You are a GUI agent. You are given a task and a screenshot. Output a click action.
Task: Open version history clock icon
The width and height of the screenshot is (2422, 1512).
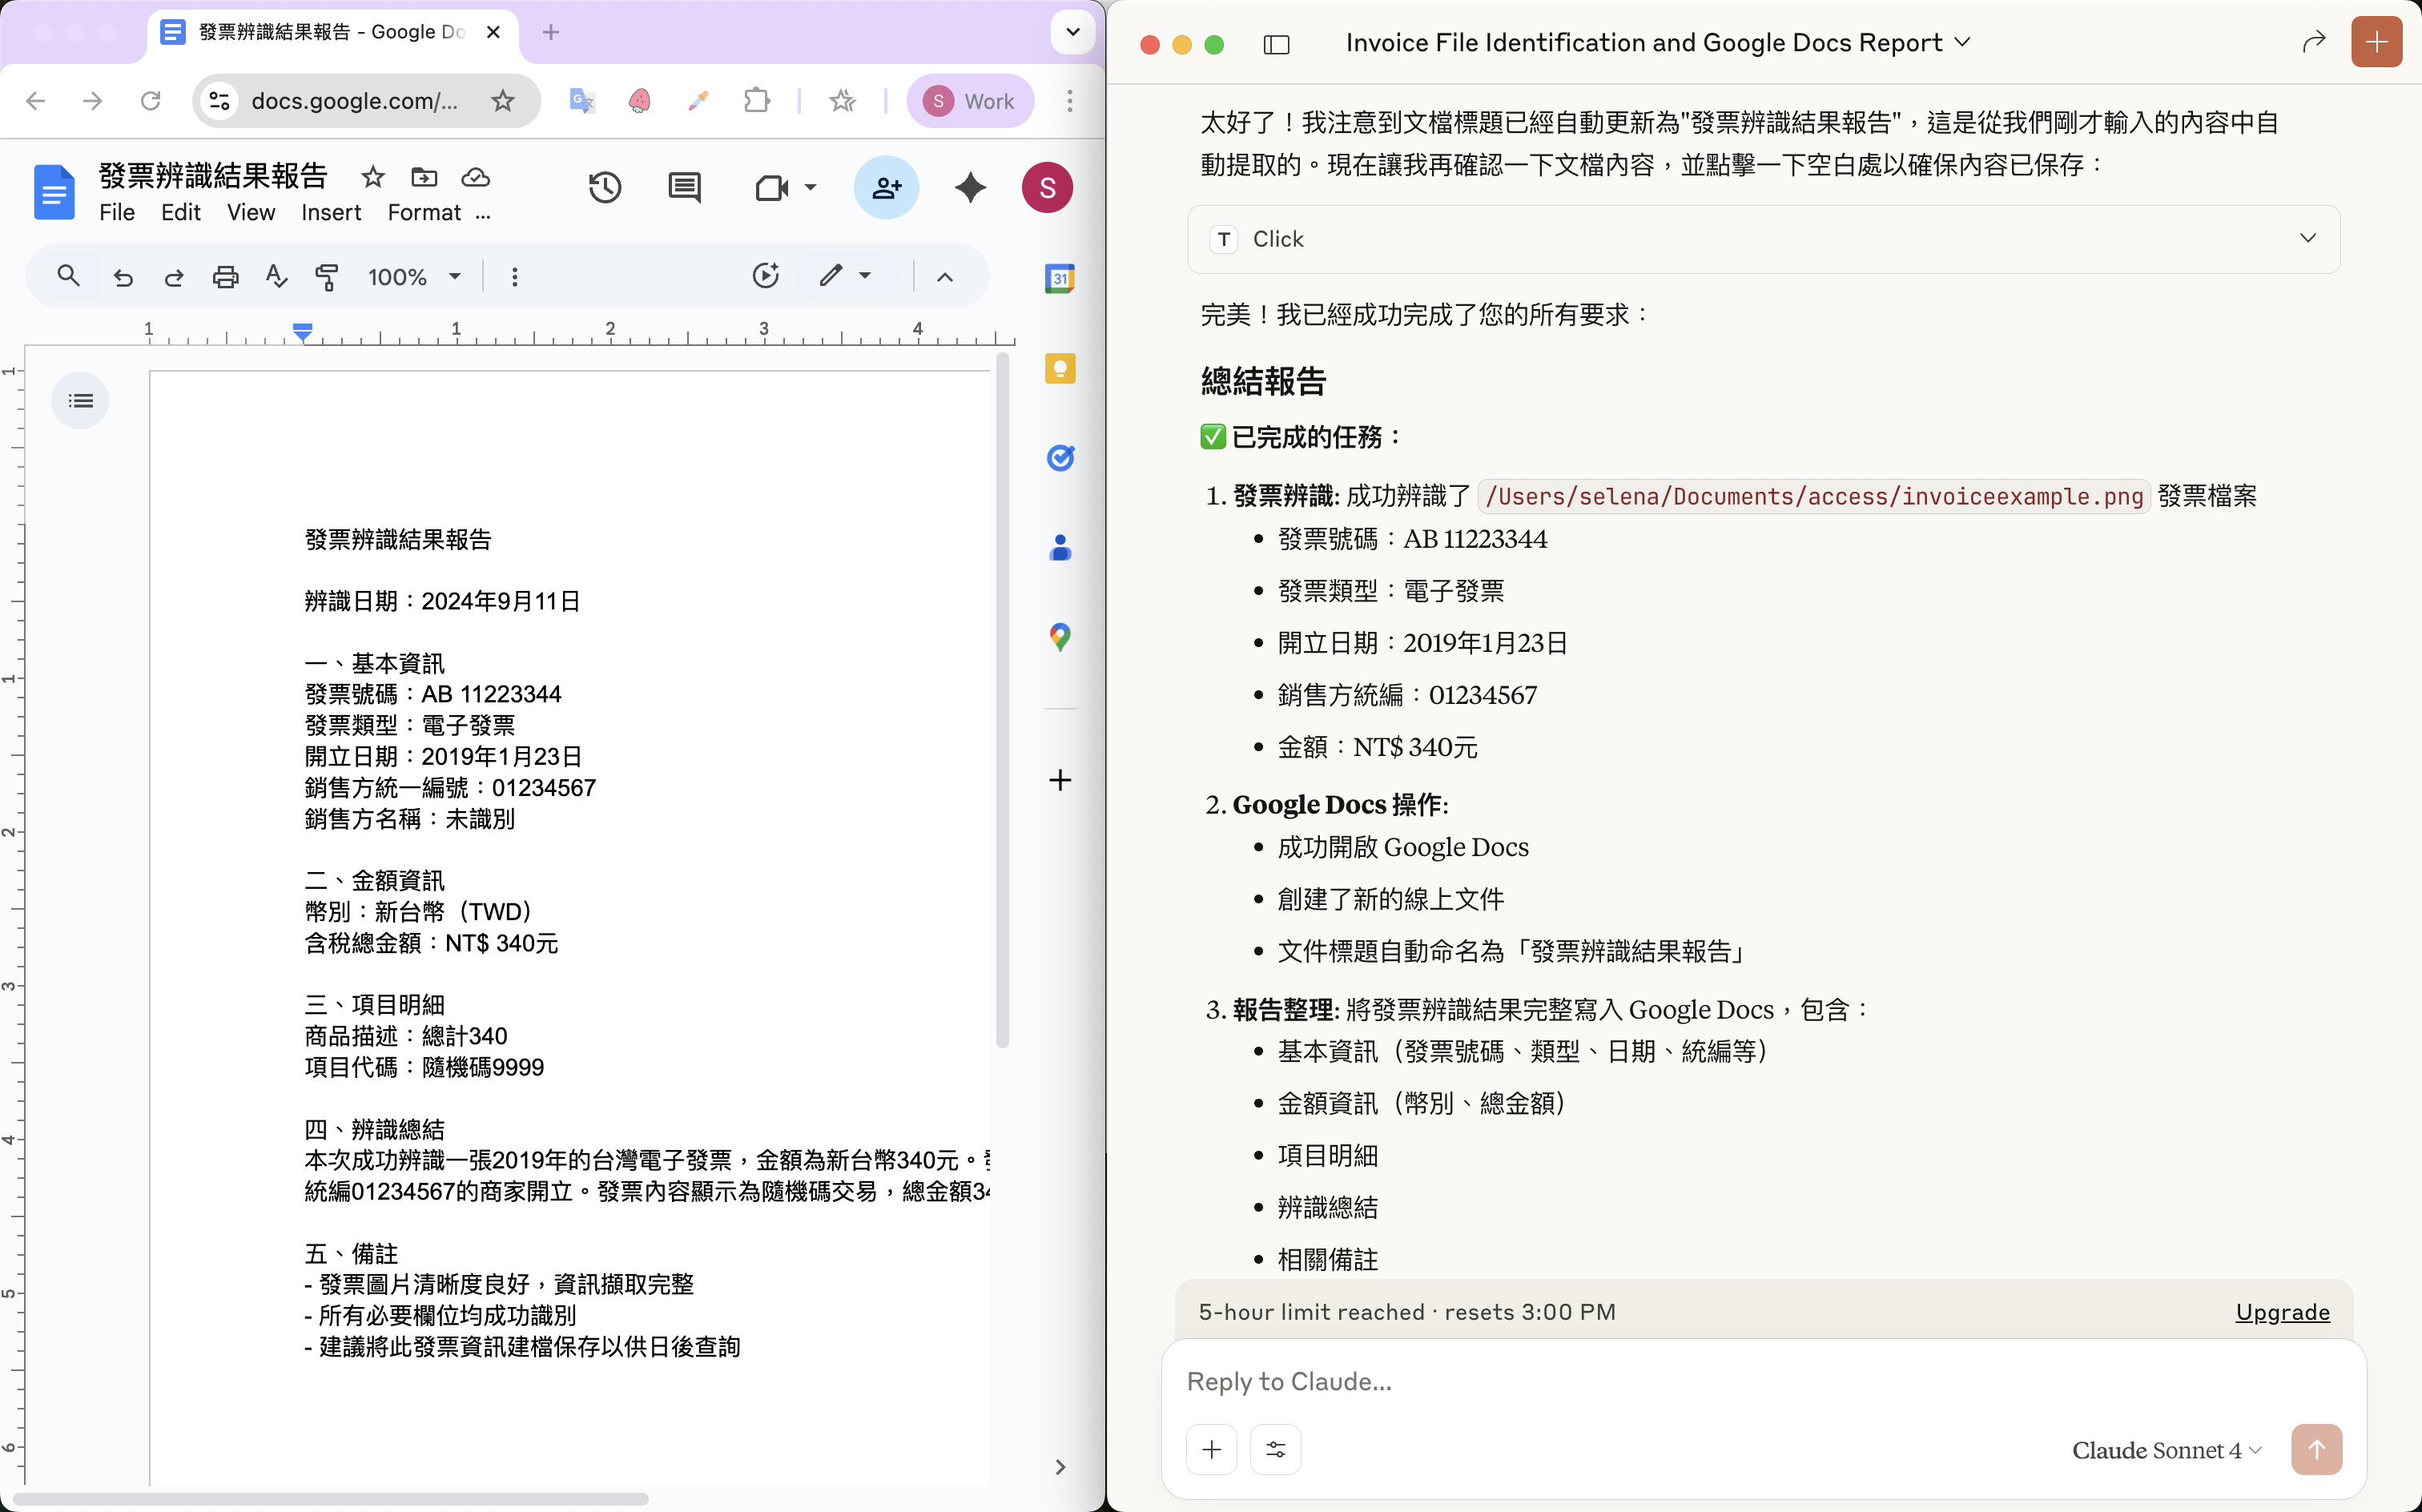click(605, 187)
